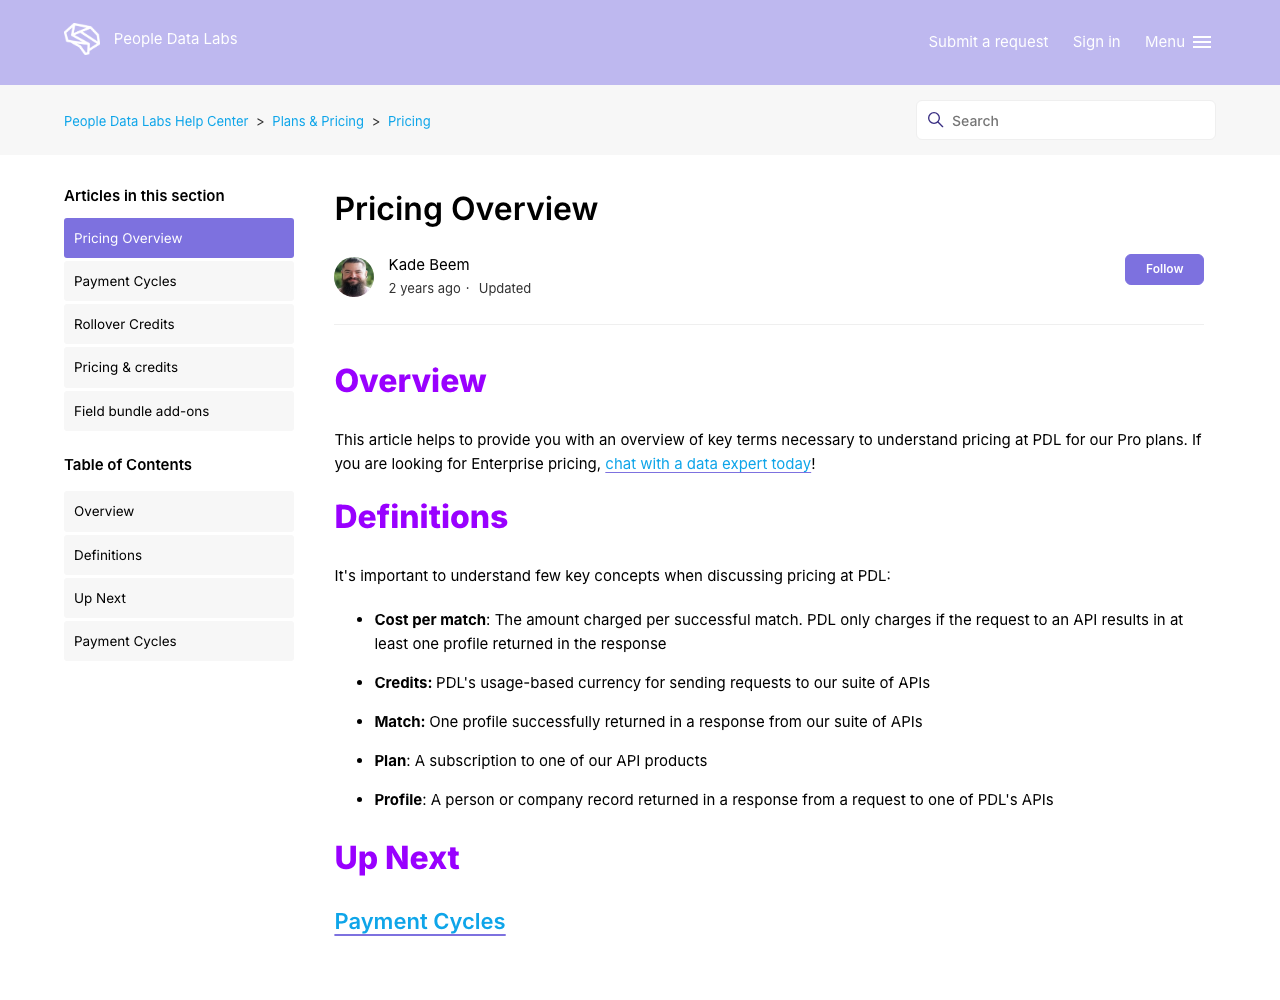Open Rollover Credits article
1280x1000 pixels.
pos(179,324)
